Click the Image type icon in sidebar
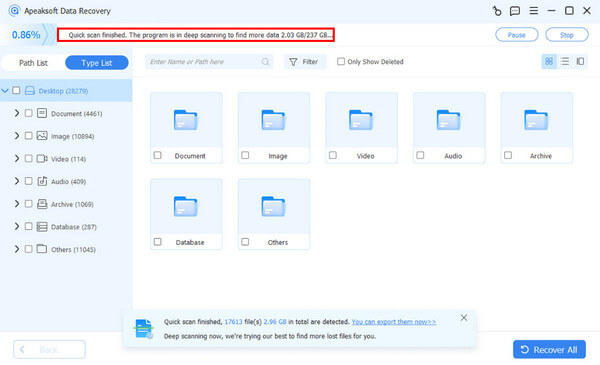The width and height of the screenshot is (600, 365). (x=42, y=136)
